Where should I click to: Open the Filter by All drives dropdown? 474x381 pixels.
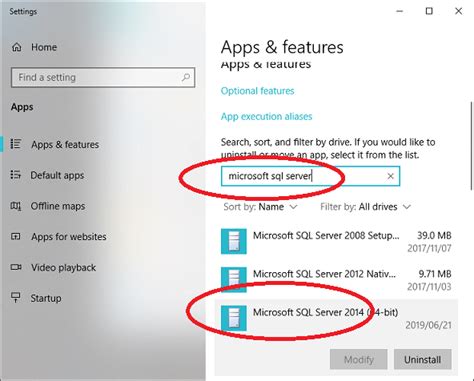(x=365, y=207)
